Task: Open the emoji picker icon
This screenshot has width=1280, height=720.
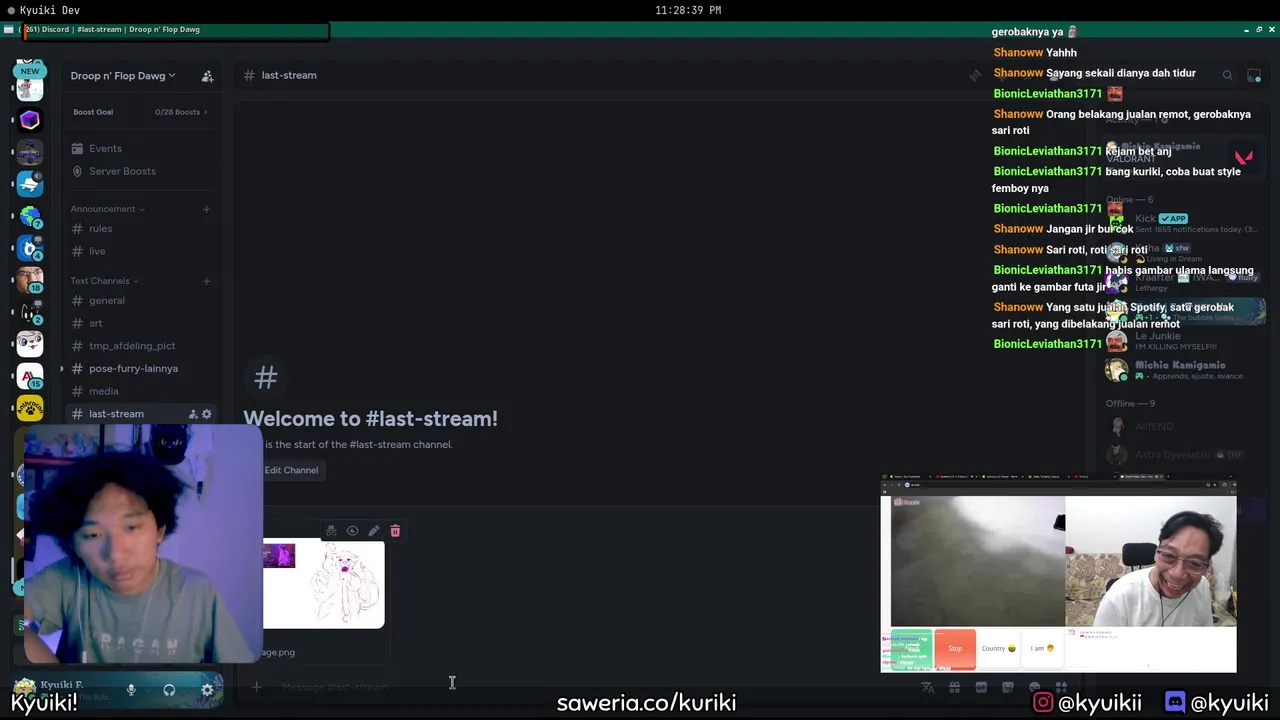Action: 1035,687
